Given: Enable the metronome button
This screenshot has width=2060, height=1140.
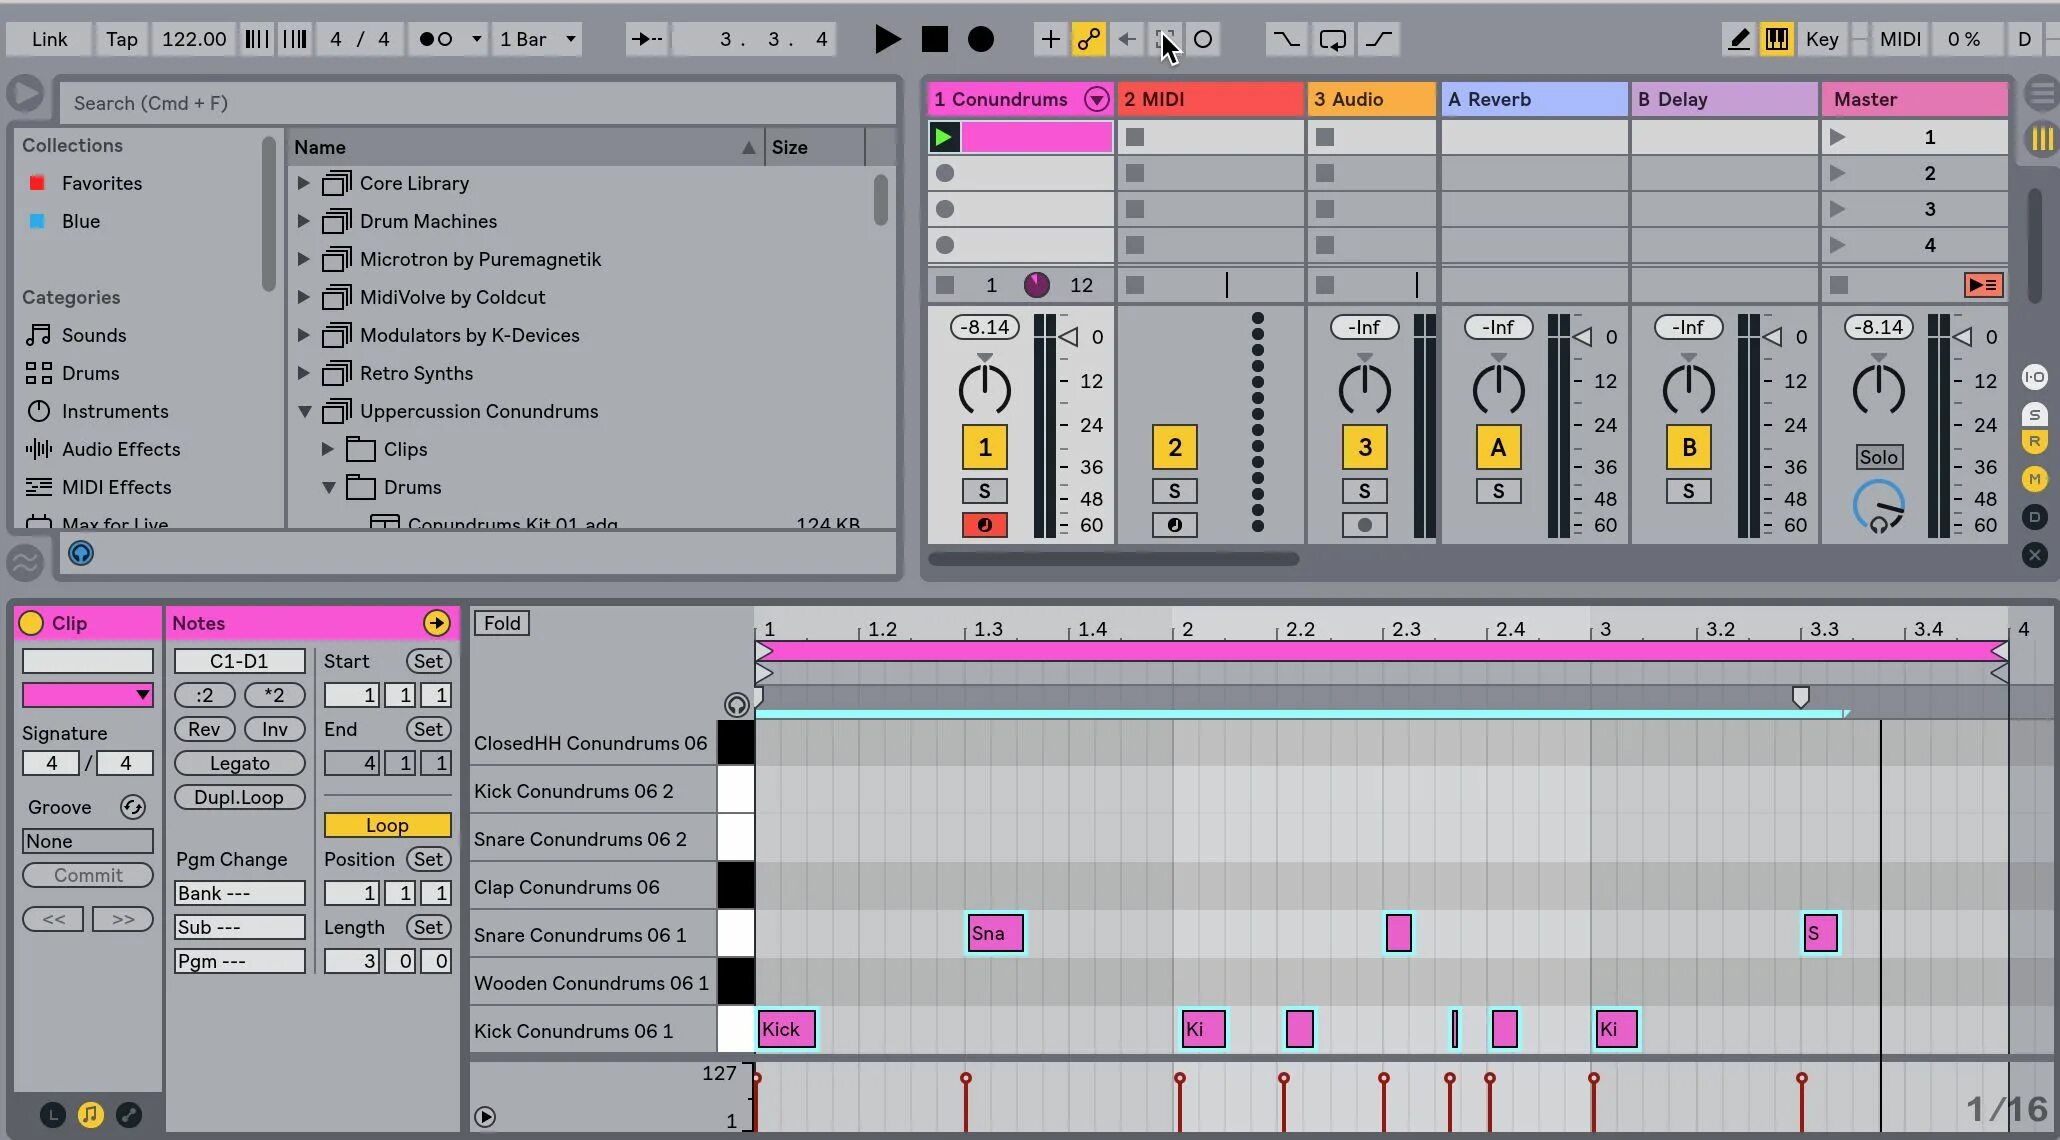Looking at the screenshot, I should tap(436, 39).
